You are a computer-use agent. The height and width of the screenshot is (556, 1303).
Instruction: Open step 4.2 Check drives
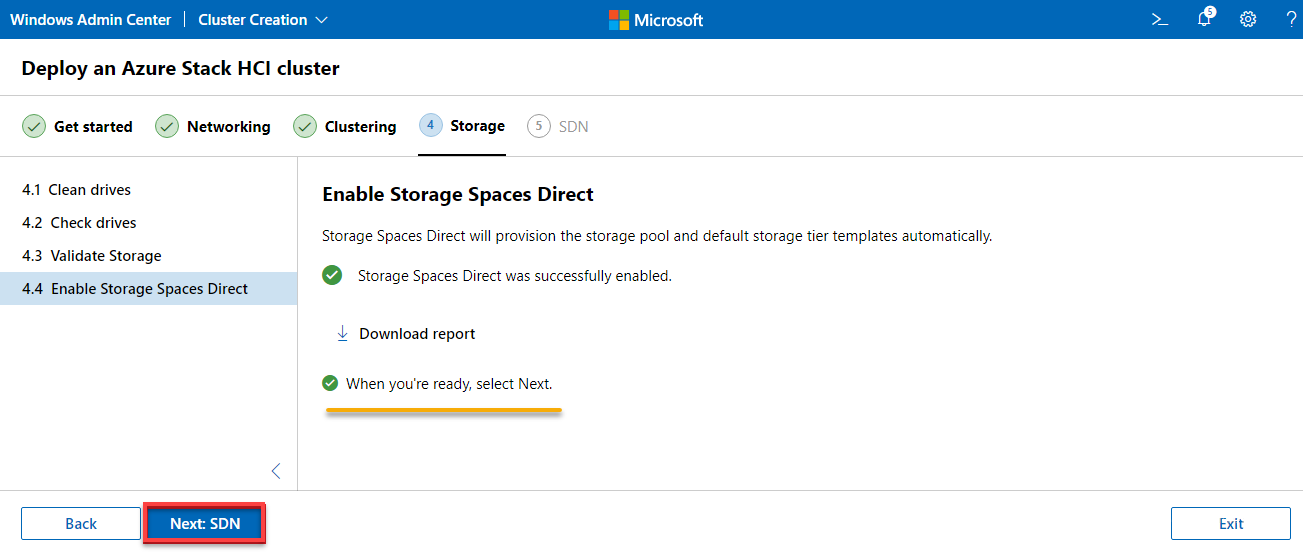[x=148, y=223]
